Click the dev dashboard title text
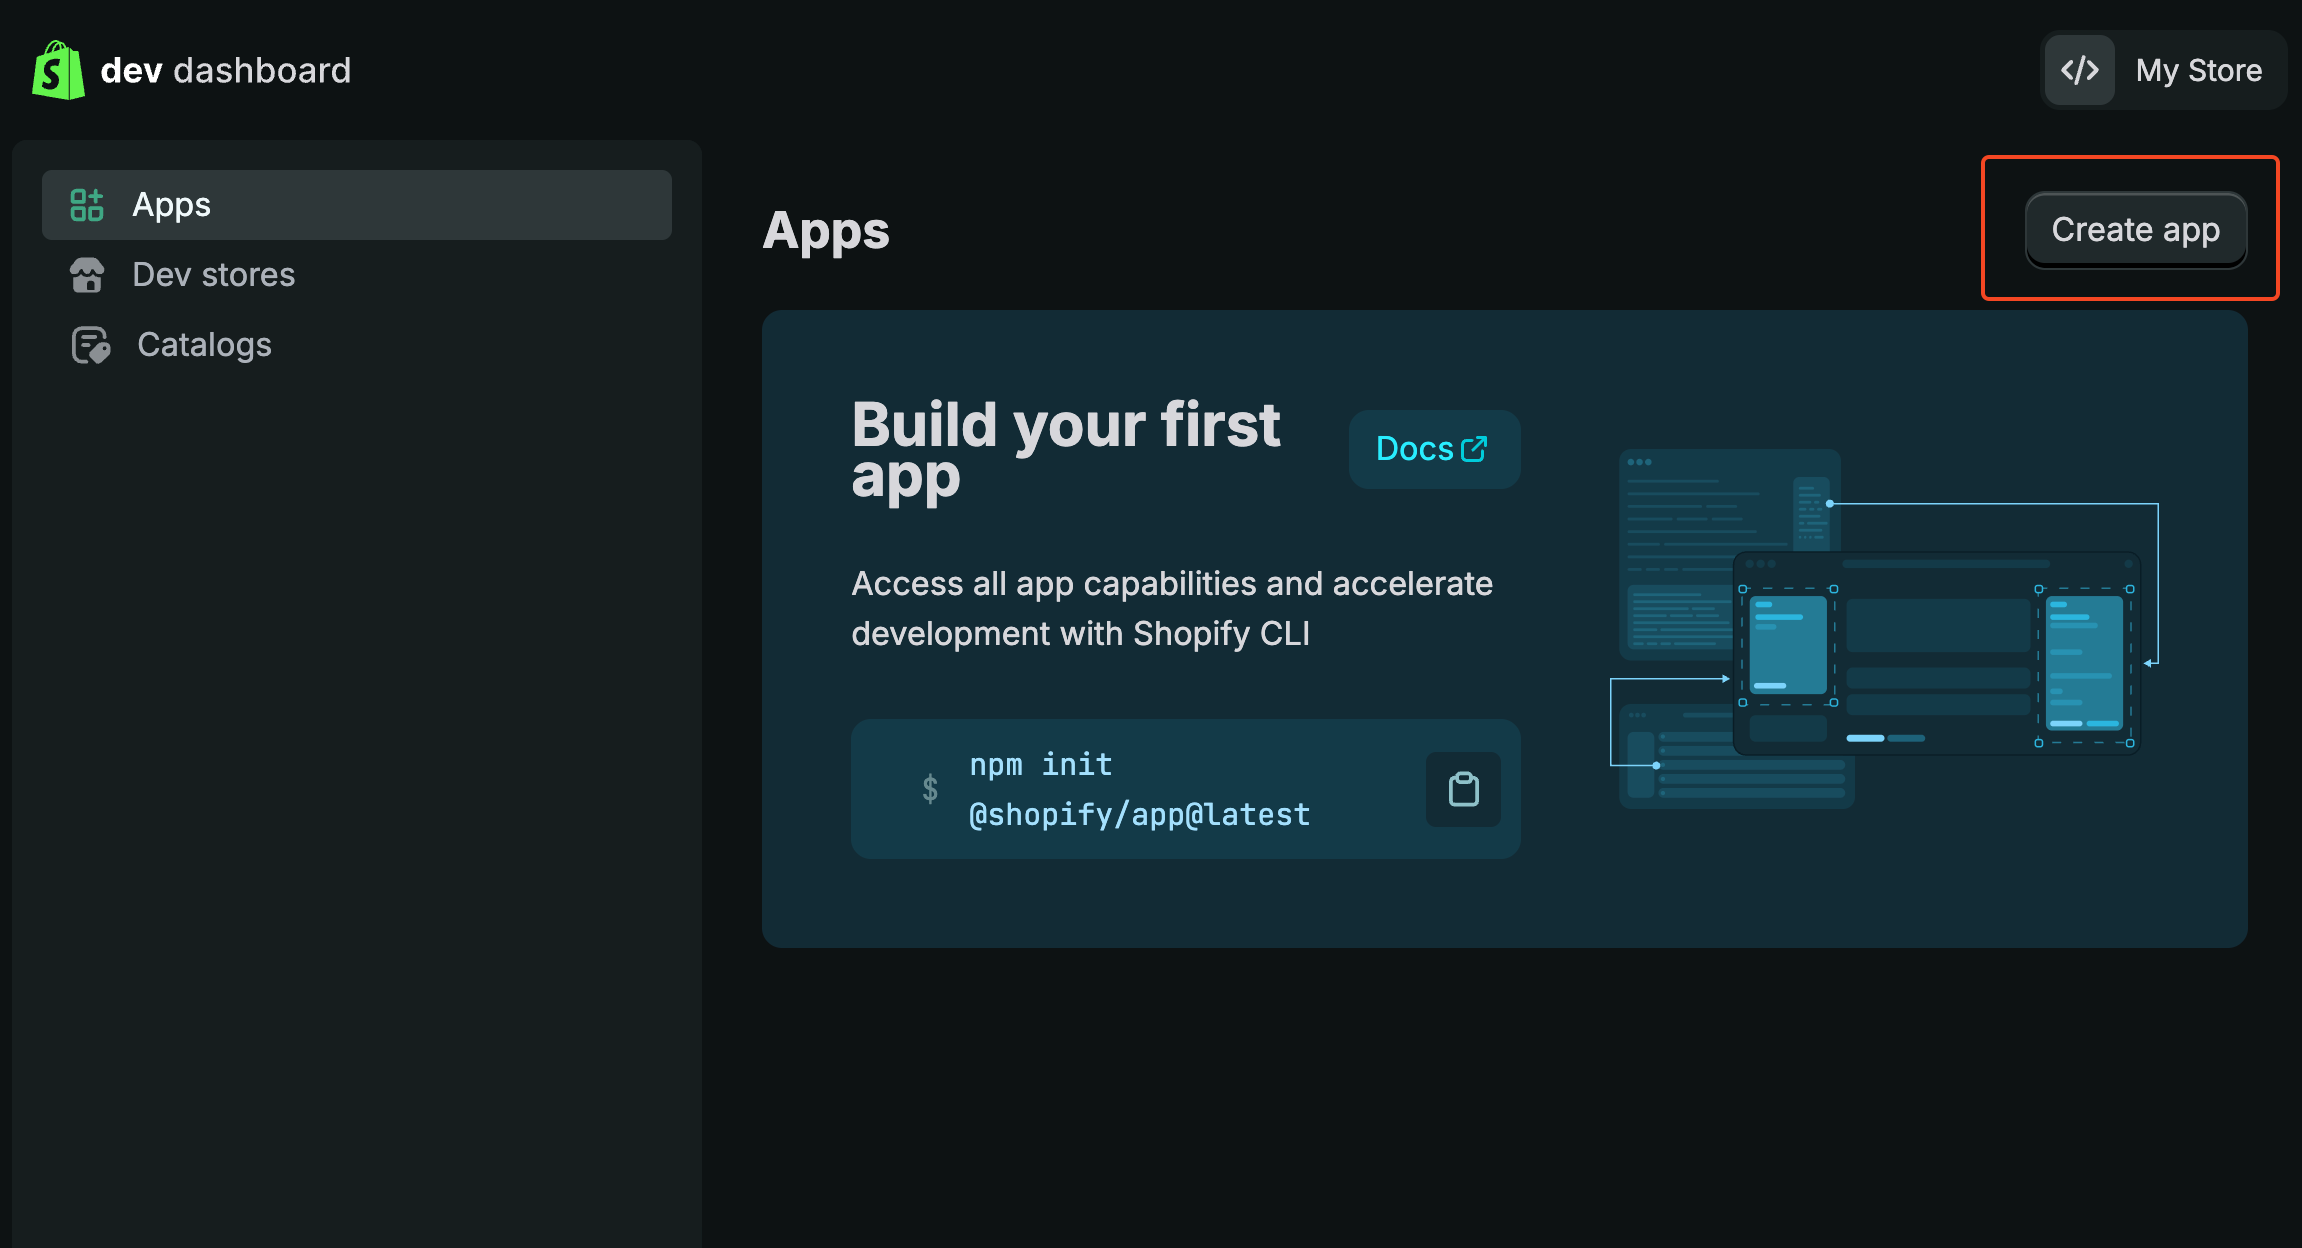The width and height of the screenshot is (2302, 1248). click(x=226, y=70)
